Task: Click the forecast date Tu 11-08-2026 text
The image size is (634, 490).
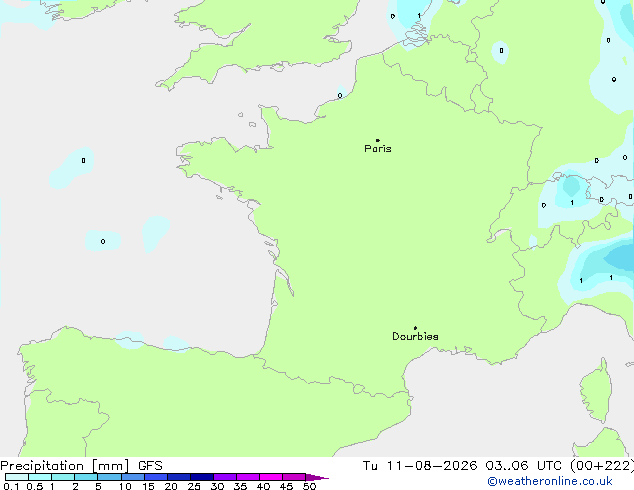Action: (x=420, y=466)
